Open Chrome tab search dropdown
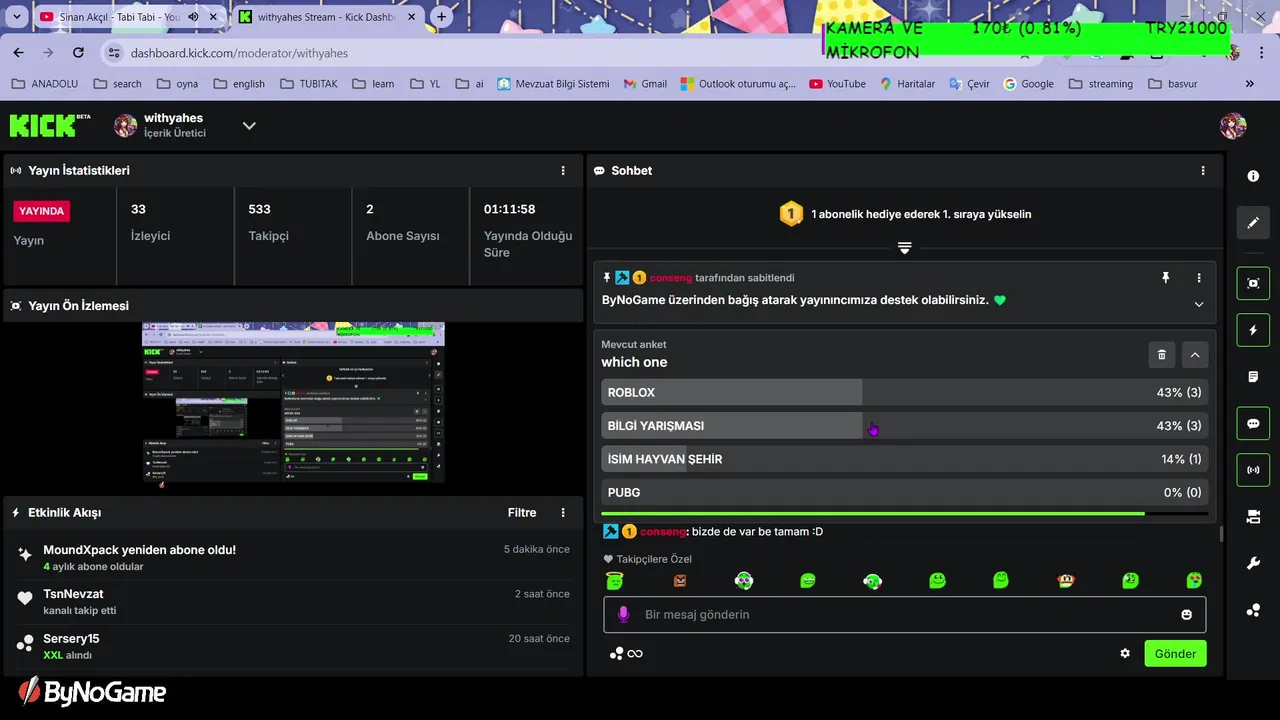This screenshot has height=720, width=1280. coord(16,17)
